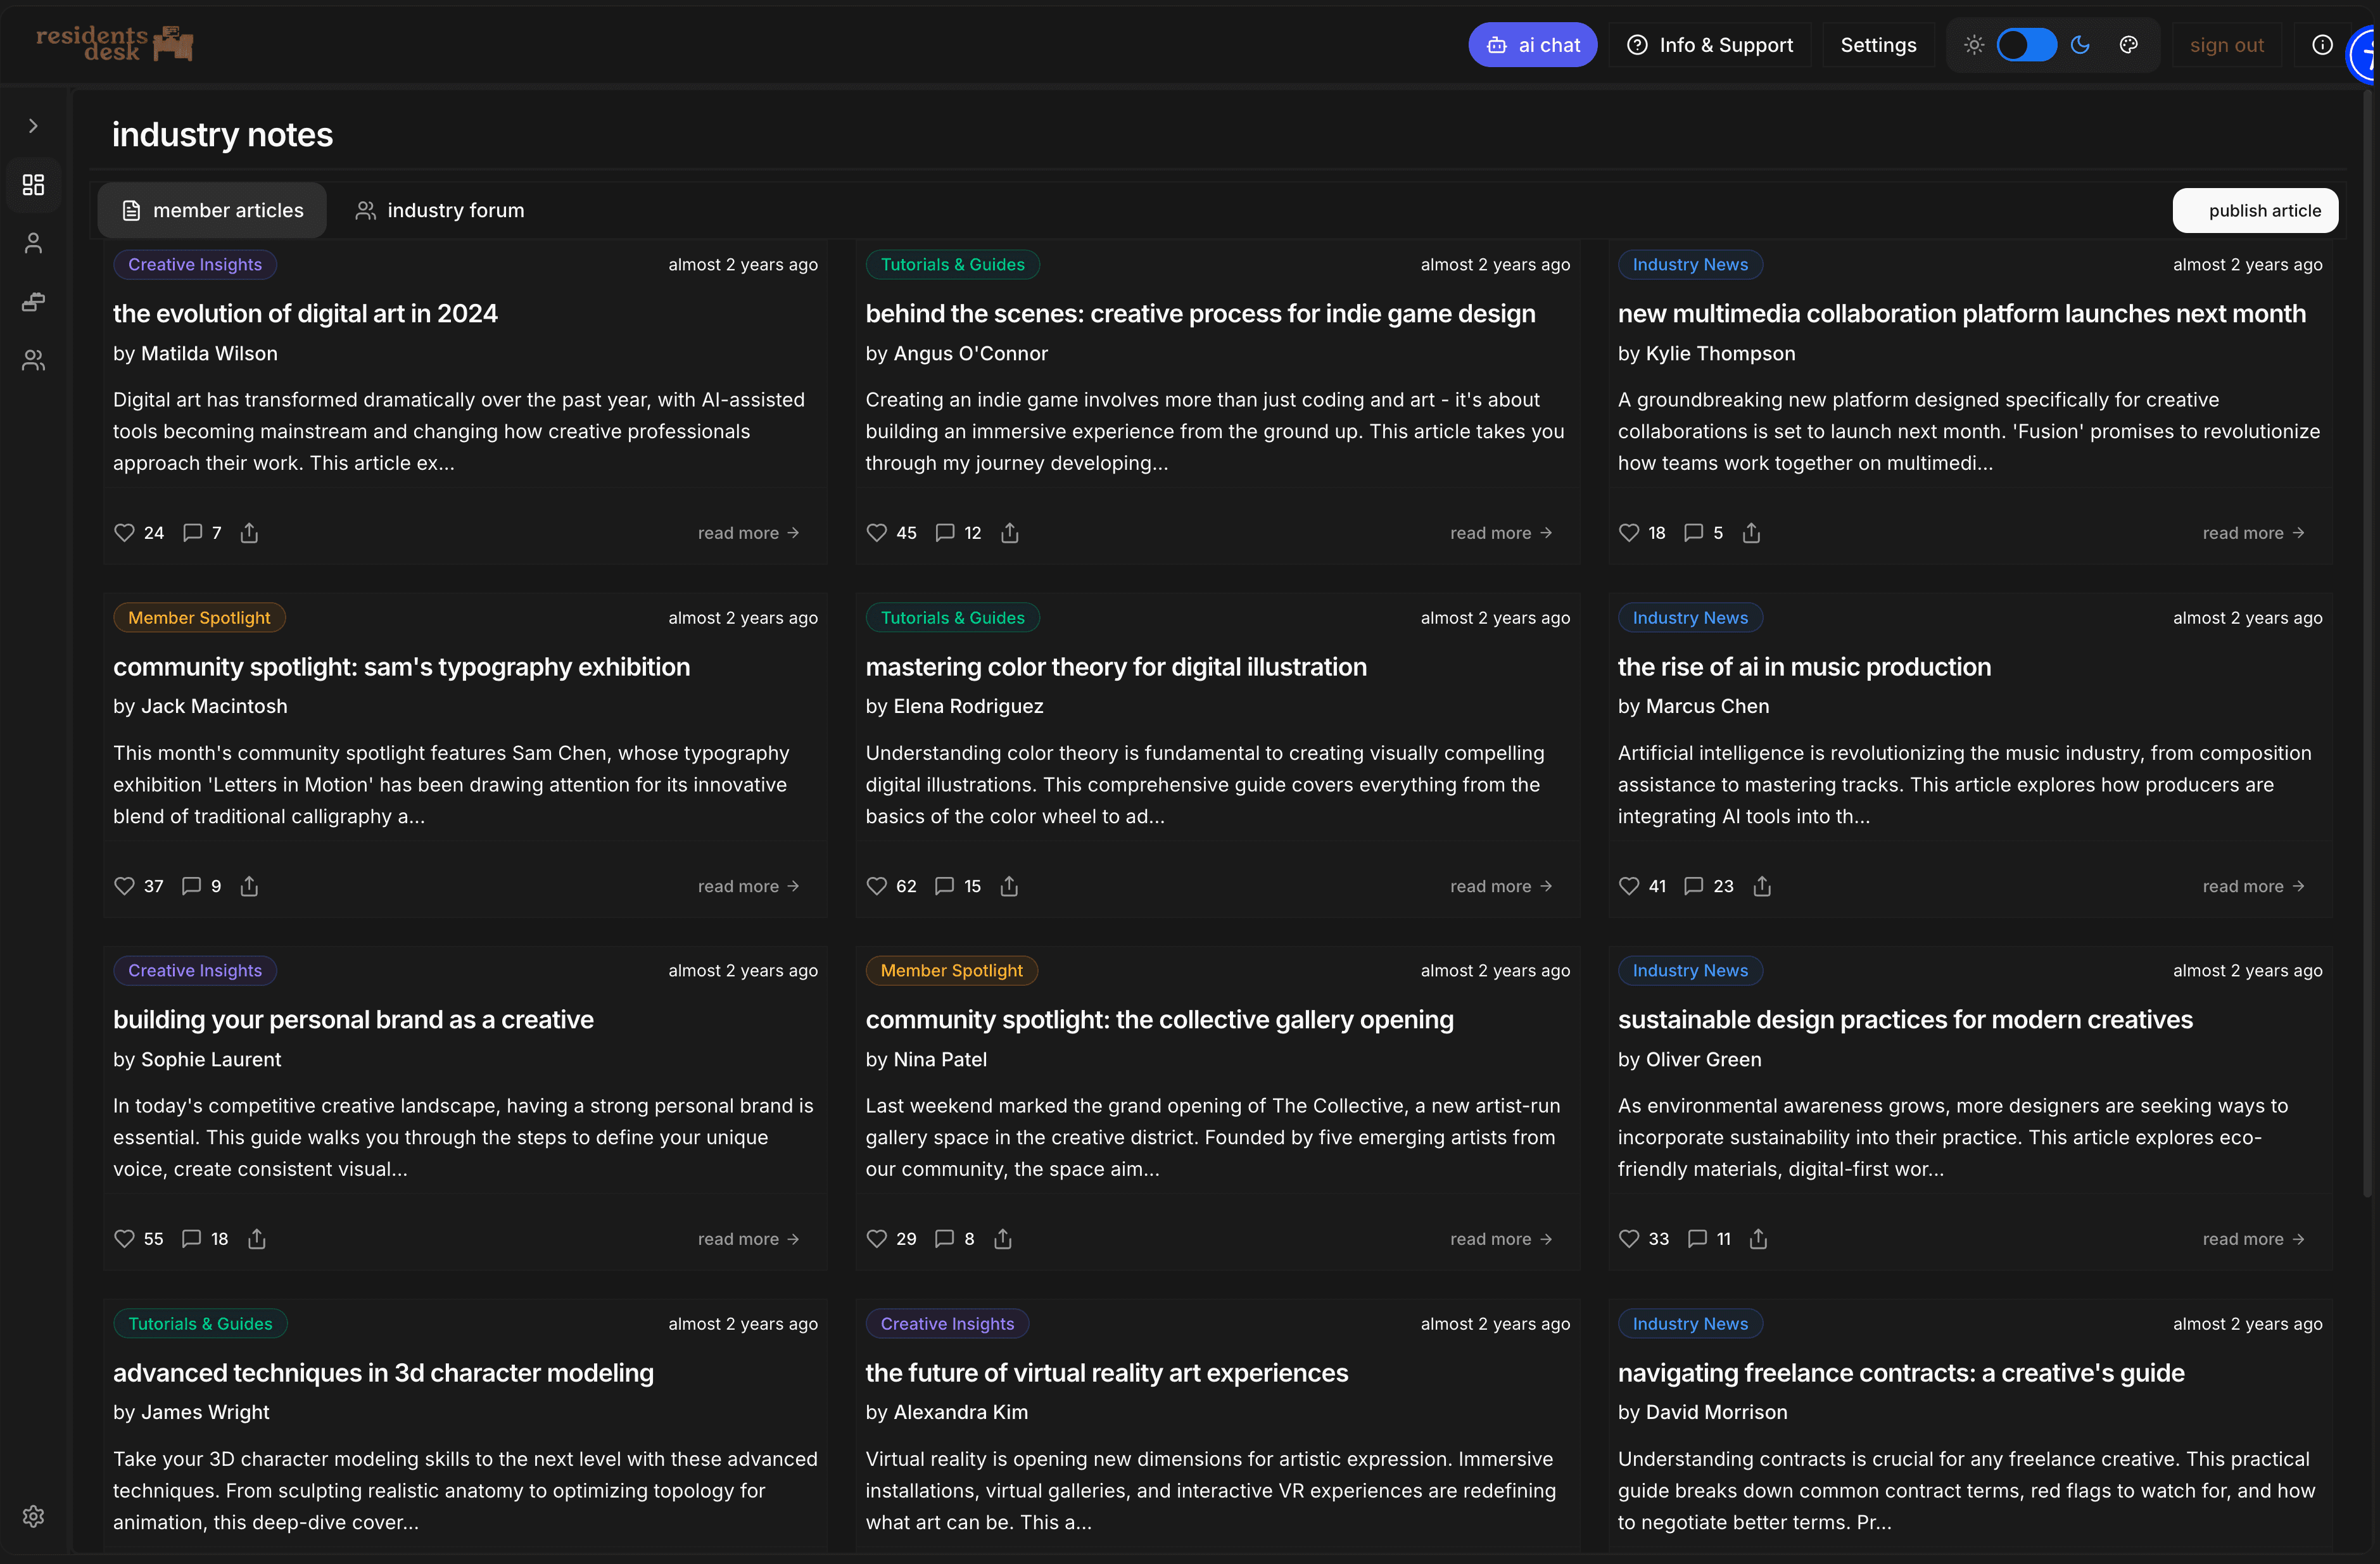Viewport: 2380px width, 1564px height.
Task: Read more on mastering color theory article
Action: click(x=1501, y=886)
